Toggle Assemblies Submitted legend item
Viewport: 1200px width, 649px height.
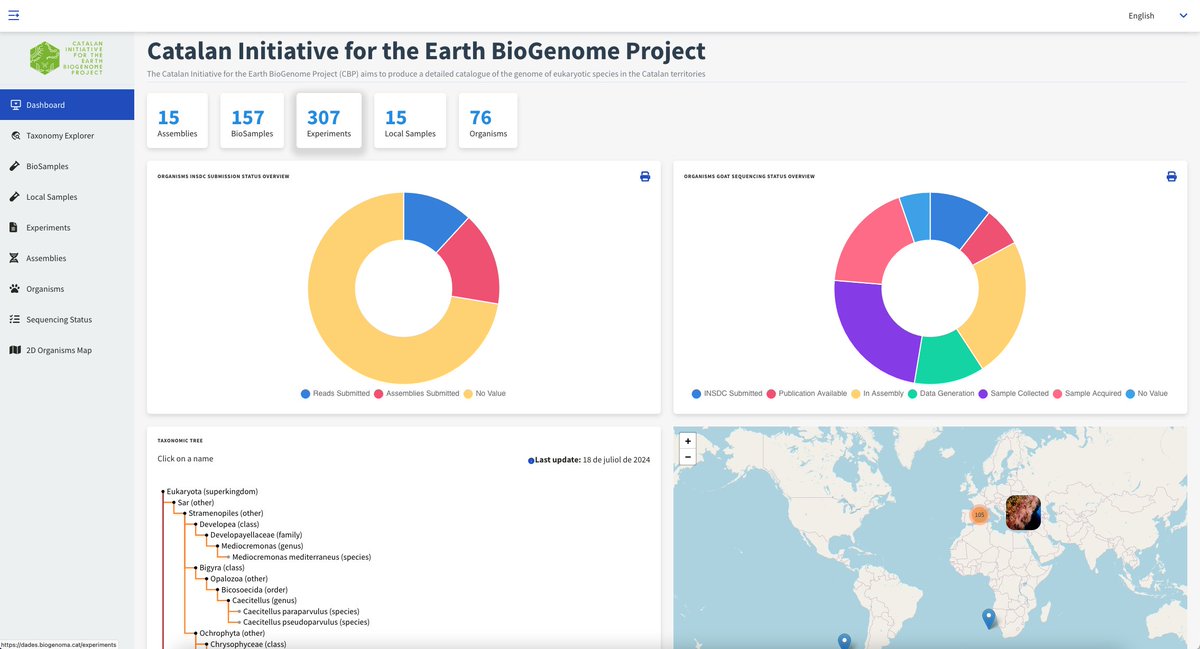[416, 394]
